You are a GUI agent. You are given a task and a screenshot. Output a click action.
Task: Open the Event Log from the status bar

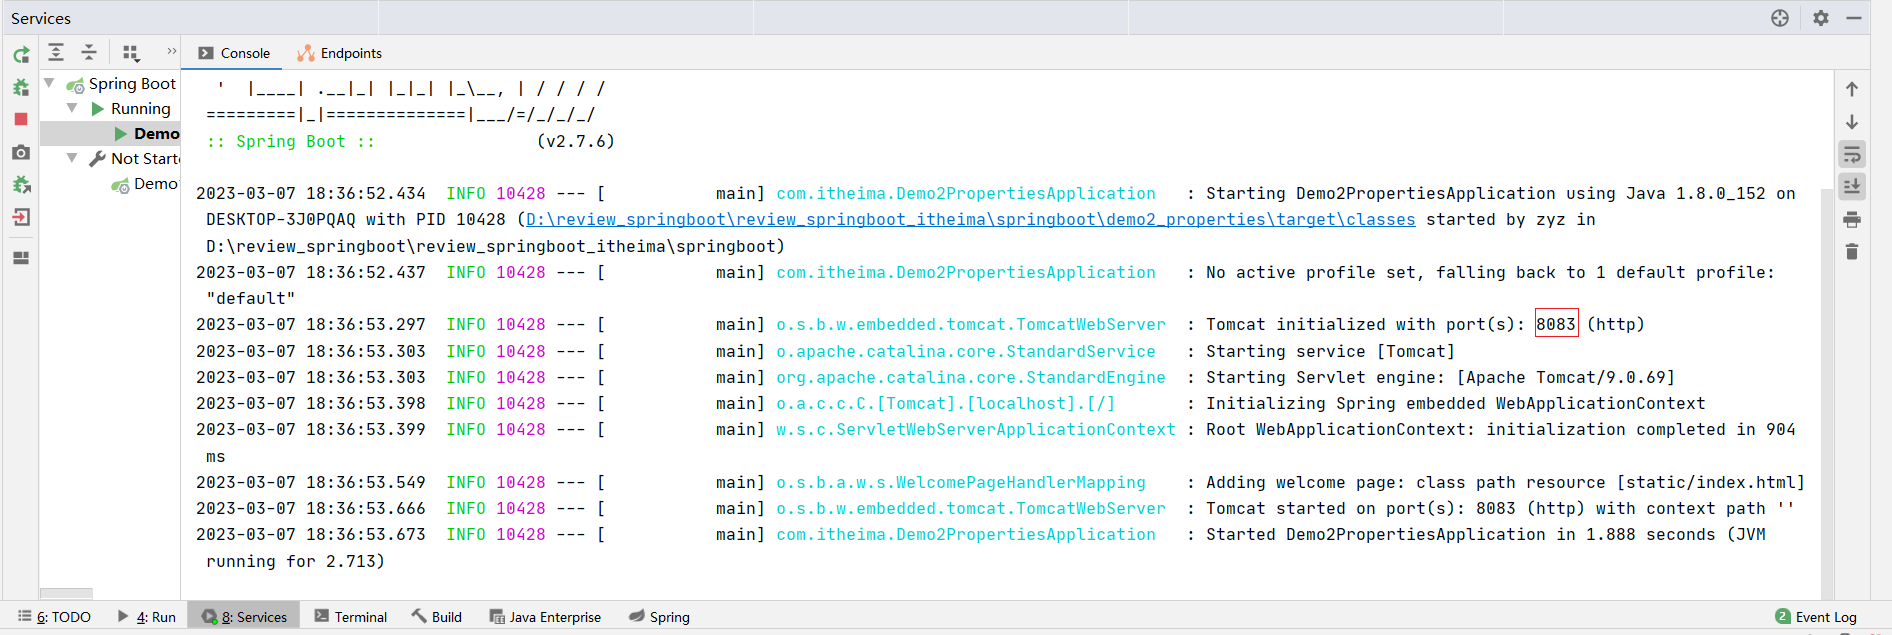[x=1816, y=617]
